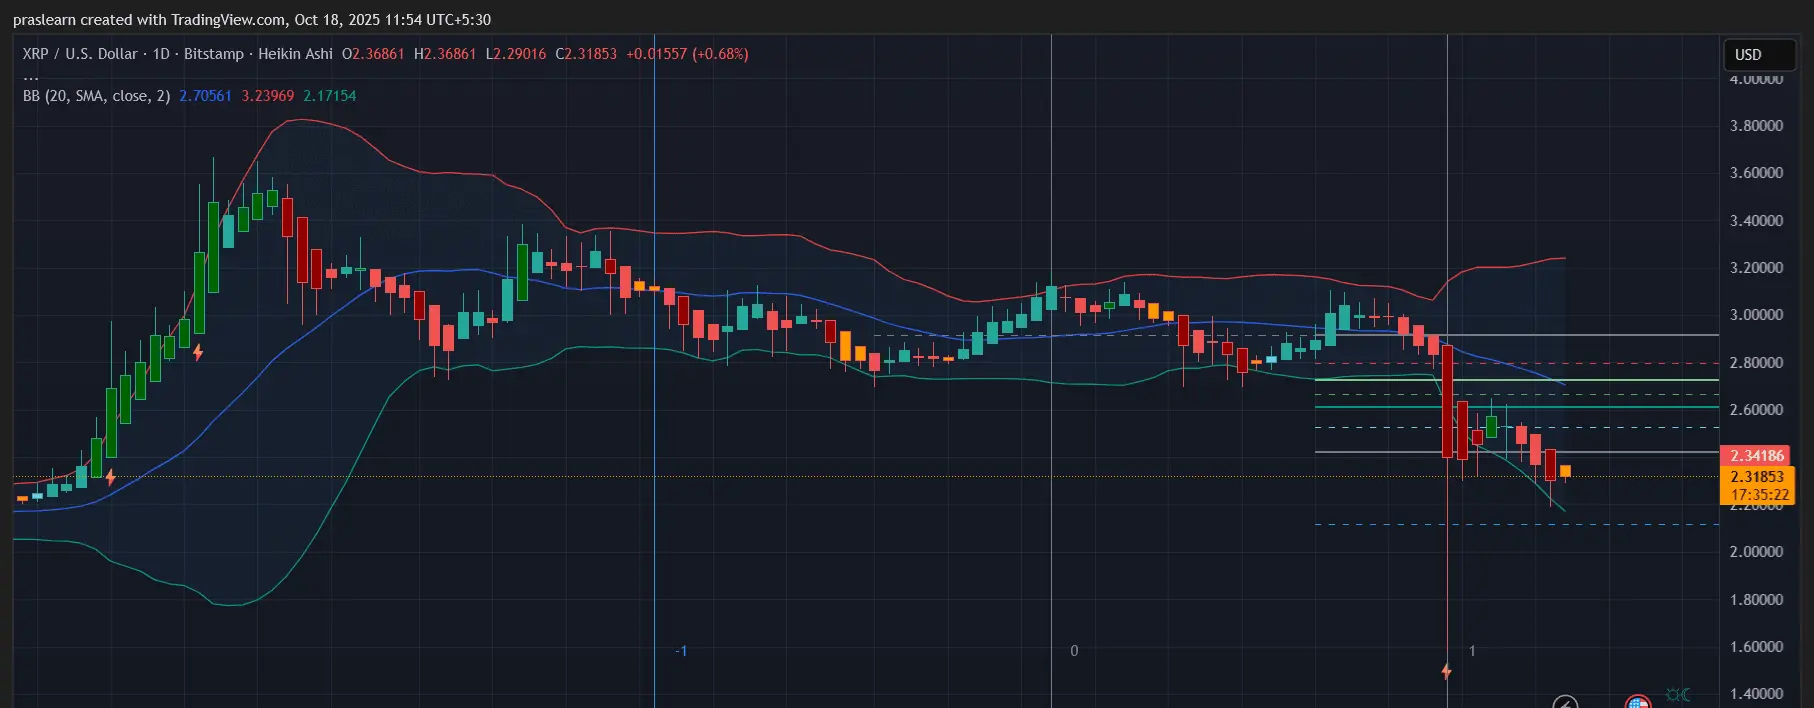1814x708 pixels.
Task: Select the gray vertical line labeled 0
Action: [x=1051, y=370]
